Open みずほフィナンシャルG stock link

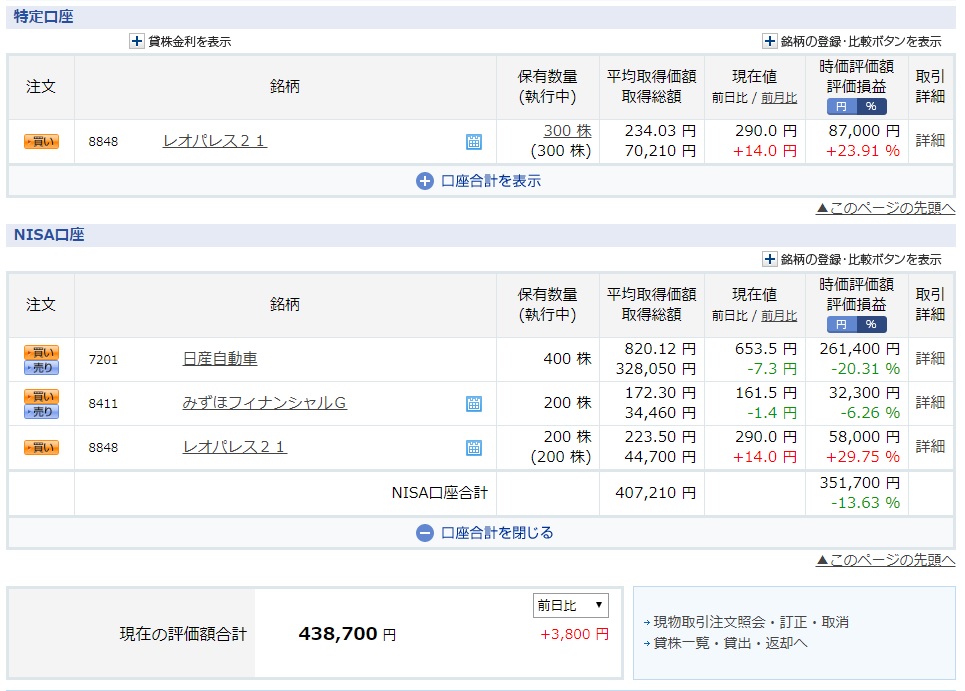pos(265,402)
